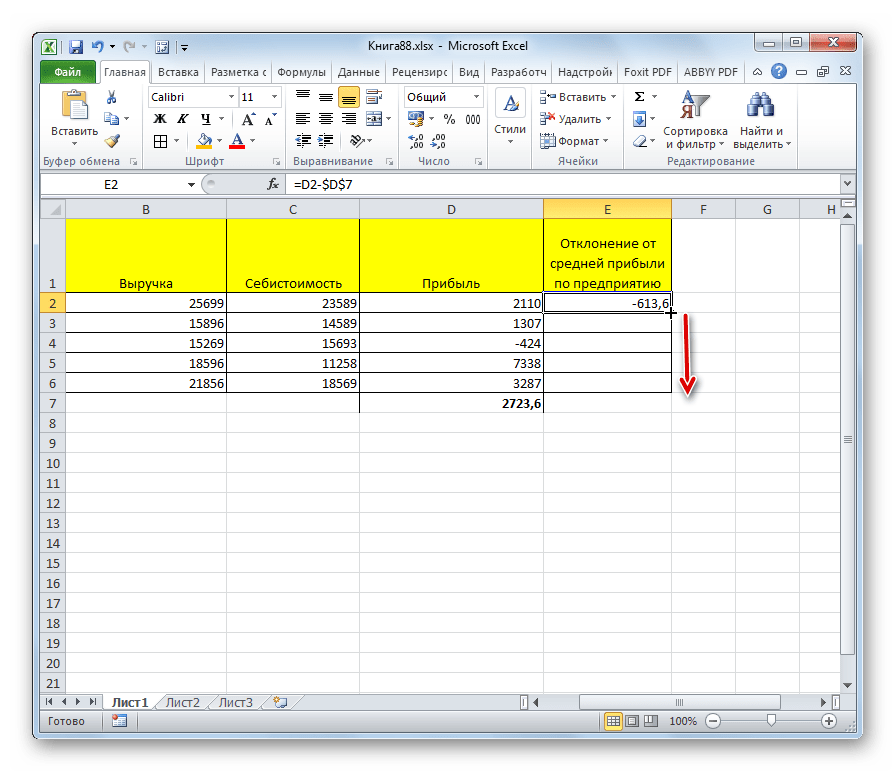Click the Save icon in quick access toolbar
This screenshot has width=896, height=772.
(x=76, y=46)
